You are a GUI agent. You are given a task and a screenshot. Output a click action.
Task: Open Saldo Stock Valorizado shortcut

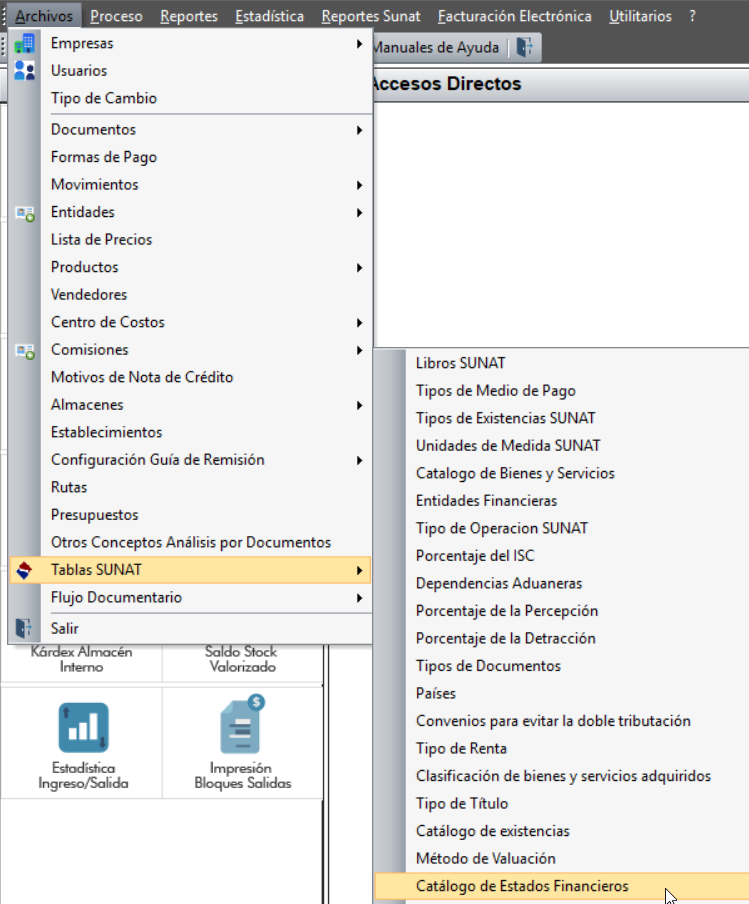click(x=242, y=659)
